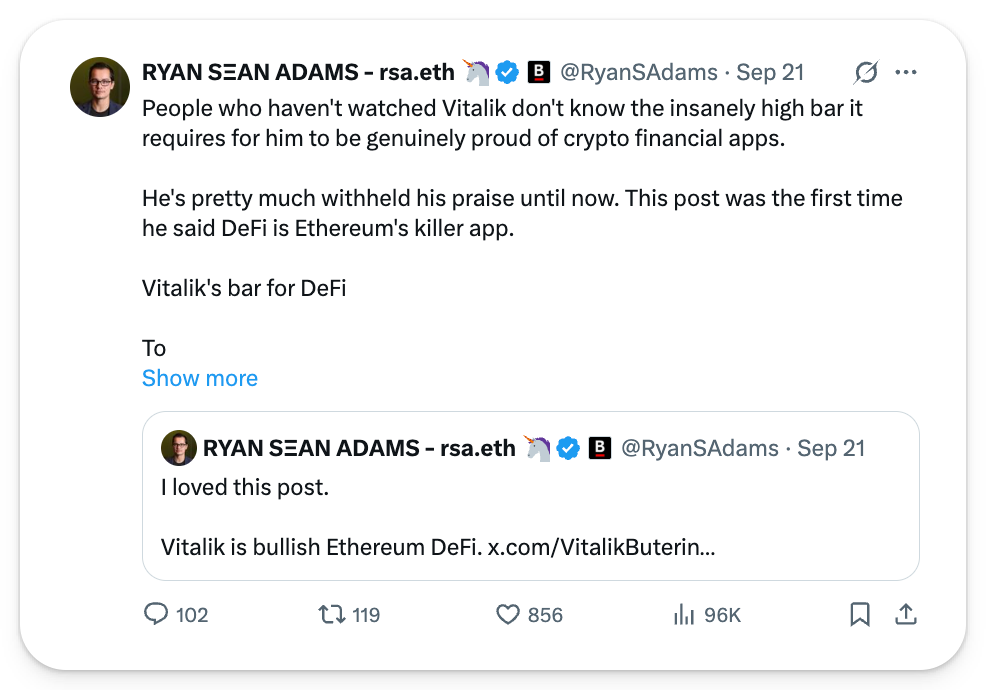Expand tweet with Show more
This screenshot has height=690, width=986.
click(x=200, y=378)
